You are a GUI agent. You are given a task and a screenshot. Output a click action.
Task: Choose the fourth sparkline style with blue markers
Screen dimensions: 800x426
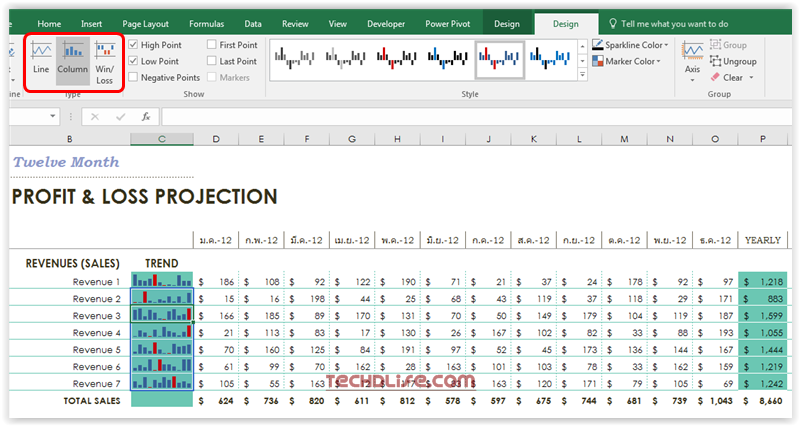click(x=448, y=58)
